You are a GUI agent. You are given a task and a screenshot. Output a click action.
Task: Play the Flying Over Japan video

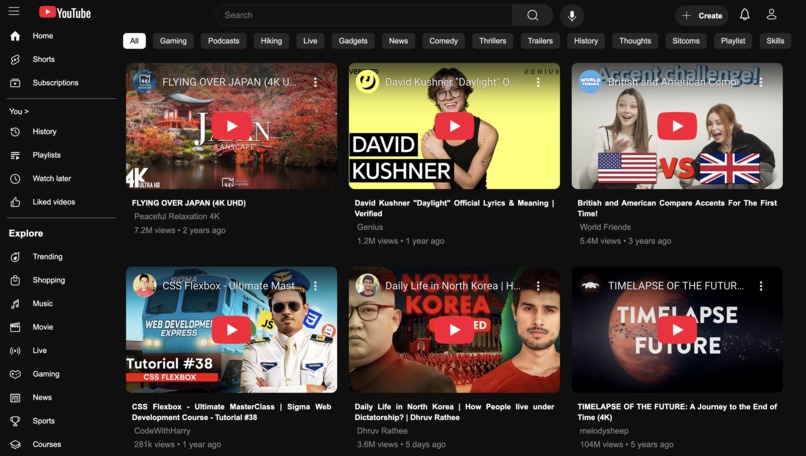232,126
